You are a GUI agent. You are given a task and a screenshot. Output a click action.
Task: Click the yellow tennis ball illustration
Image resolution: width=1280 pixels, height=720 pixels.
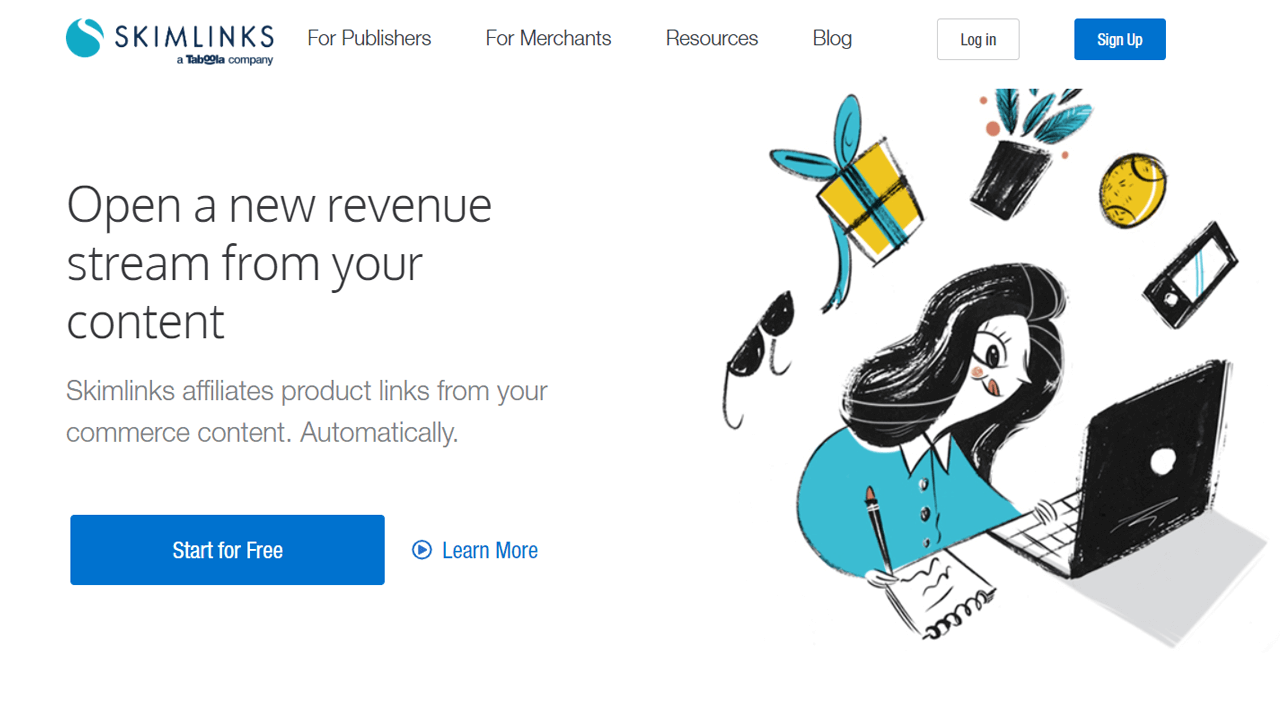(1133, 188)
